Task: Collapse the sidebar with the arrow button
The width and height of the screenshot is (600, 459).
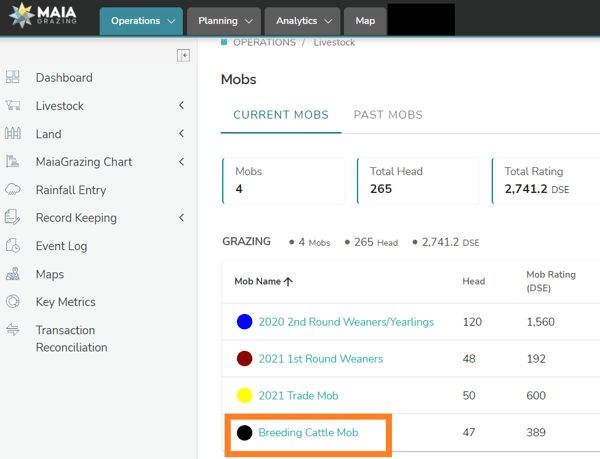Action: [x=183, y=55]
